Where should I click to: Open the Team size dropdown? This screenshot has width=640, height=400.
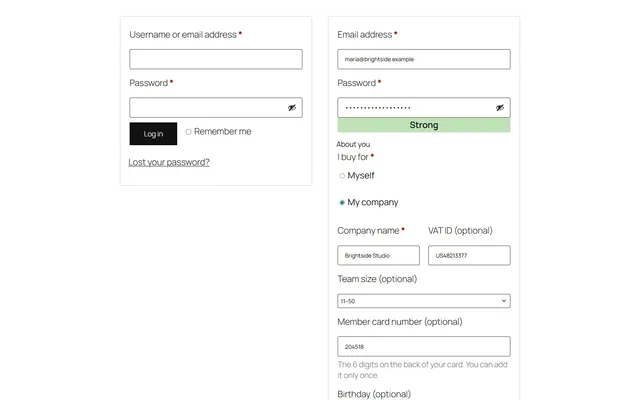(x=424, y=301)
